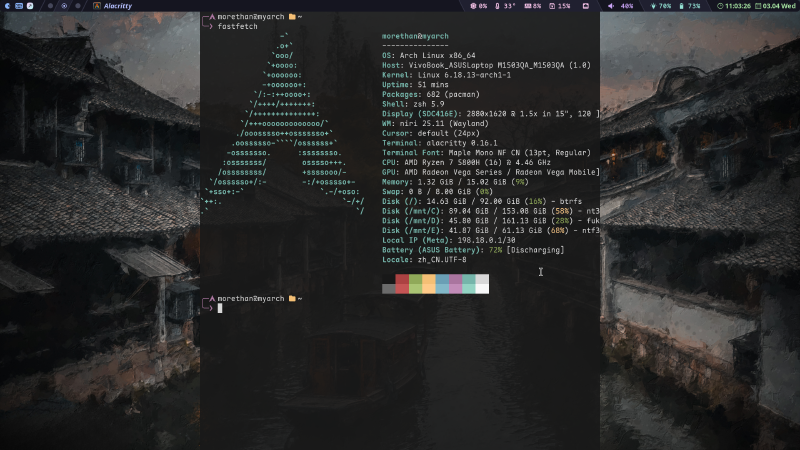Image resolution: width=800 pixels, height=450 pixels.
Task: Click folder icon in first prompt line
Action: pyautogui.click(x=292, y=16)
